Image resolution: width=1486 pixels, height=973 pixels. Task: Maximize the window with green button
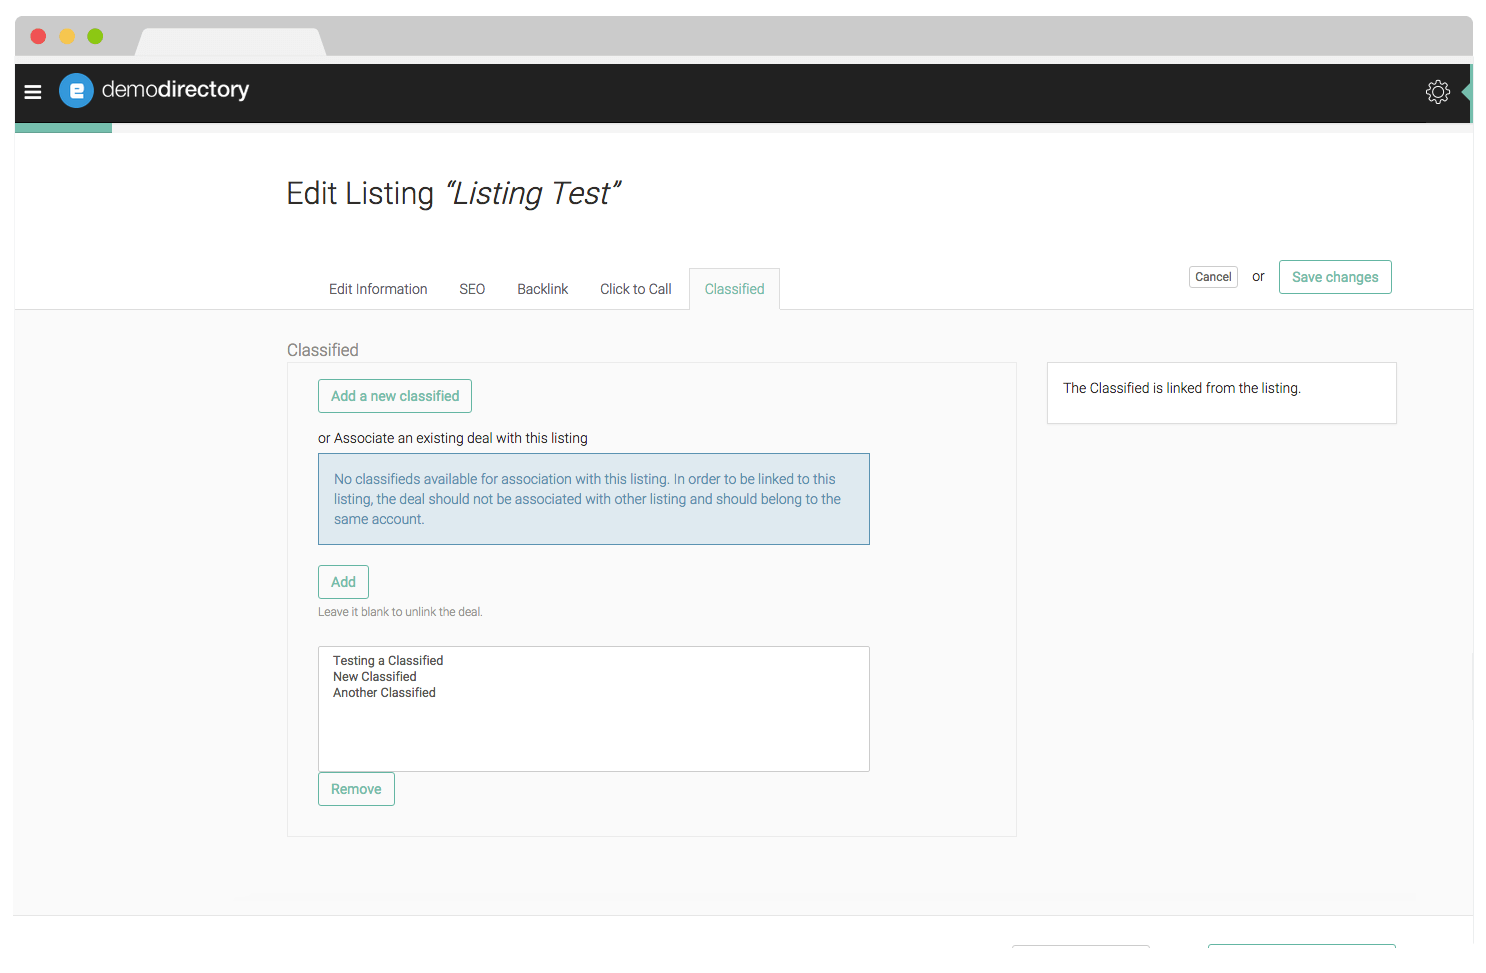[95, 36]
